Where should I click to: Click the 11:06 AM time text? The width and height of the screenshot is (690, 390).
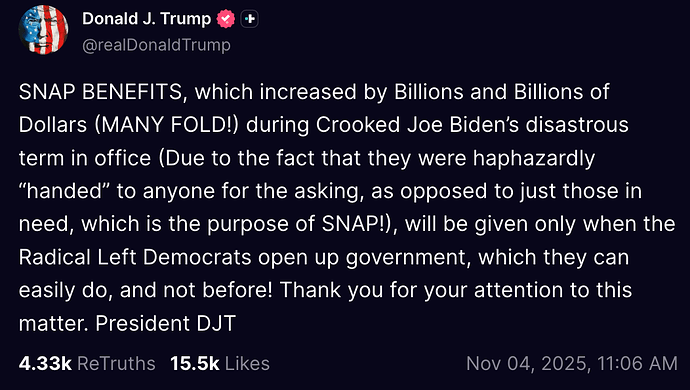tap(637, 364)
